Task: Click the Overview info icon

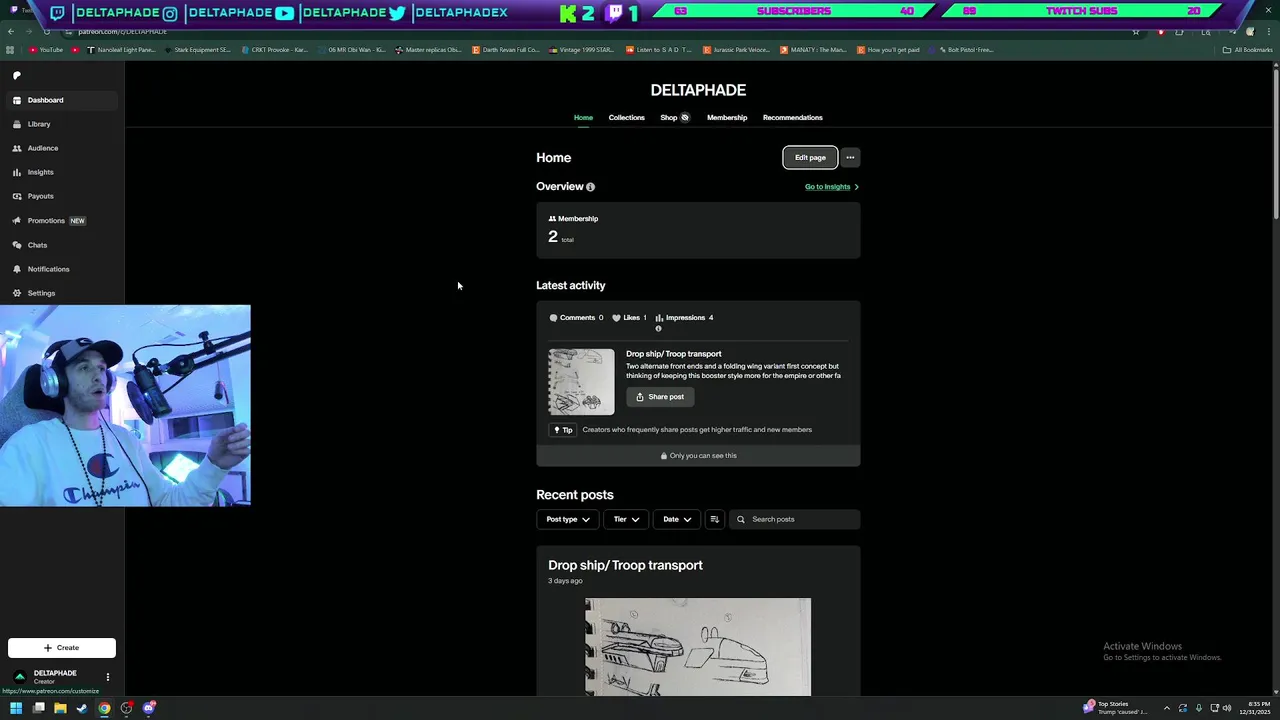Action: [x=590, y=187]
